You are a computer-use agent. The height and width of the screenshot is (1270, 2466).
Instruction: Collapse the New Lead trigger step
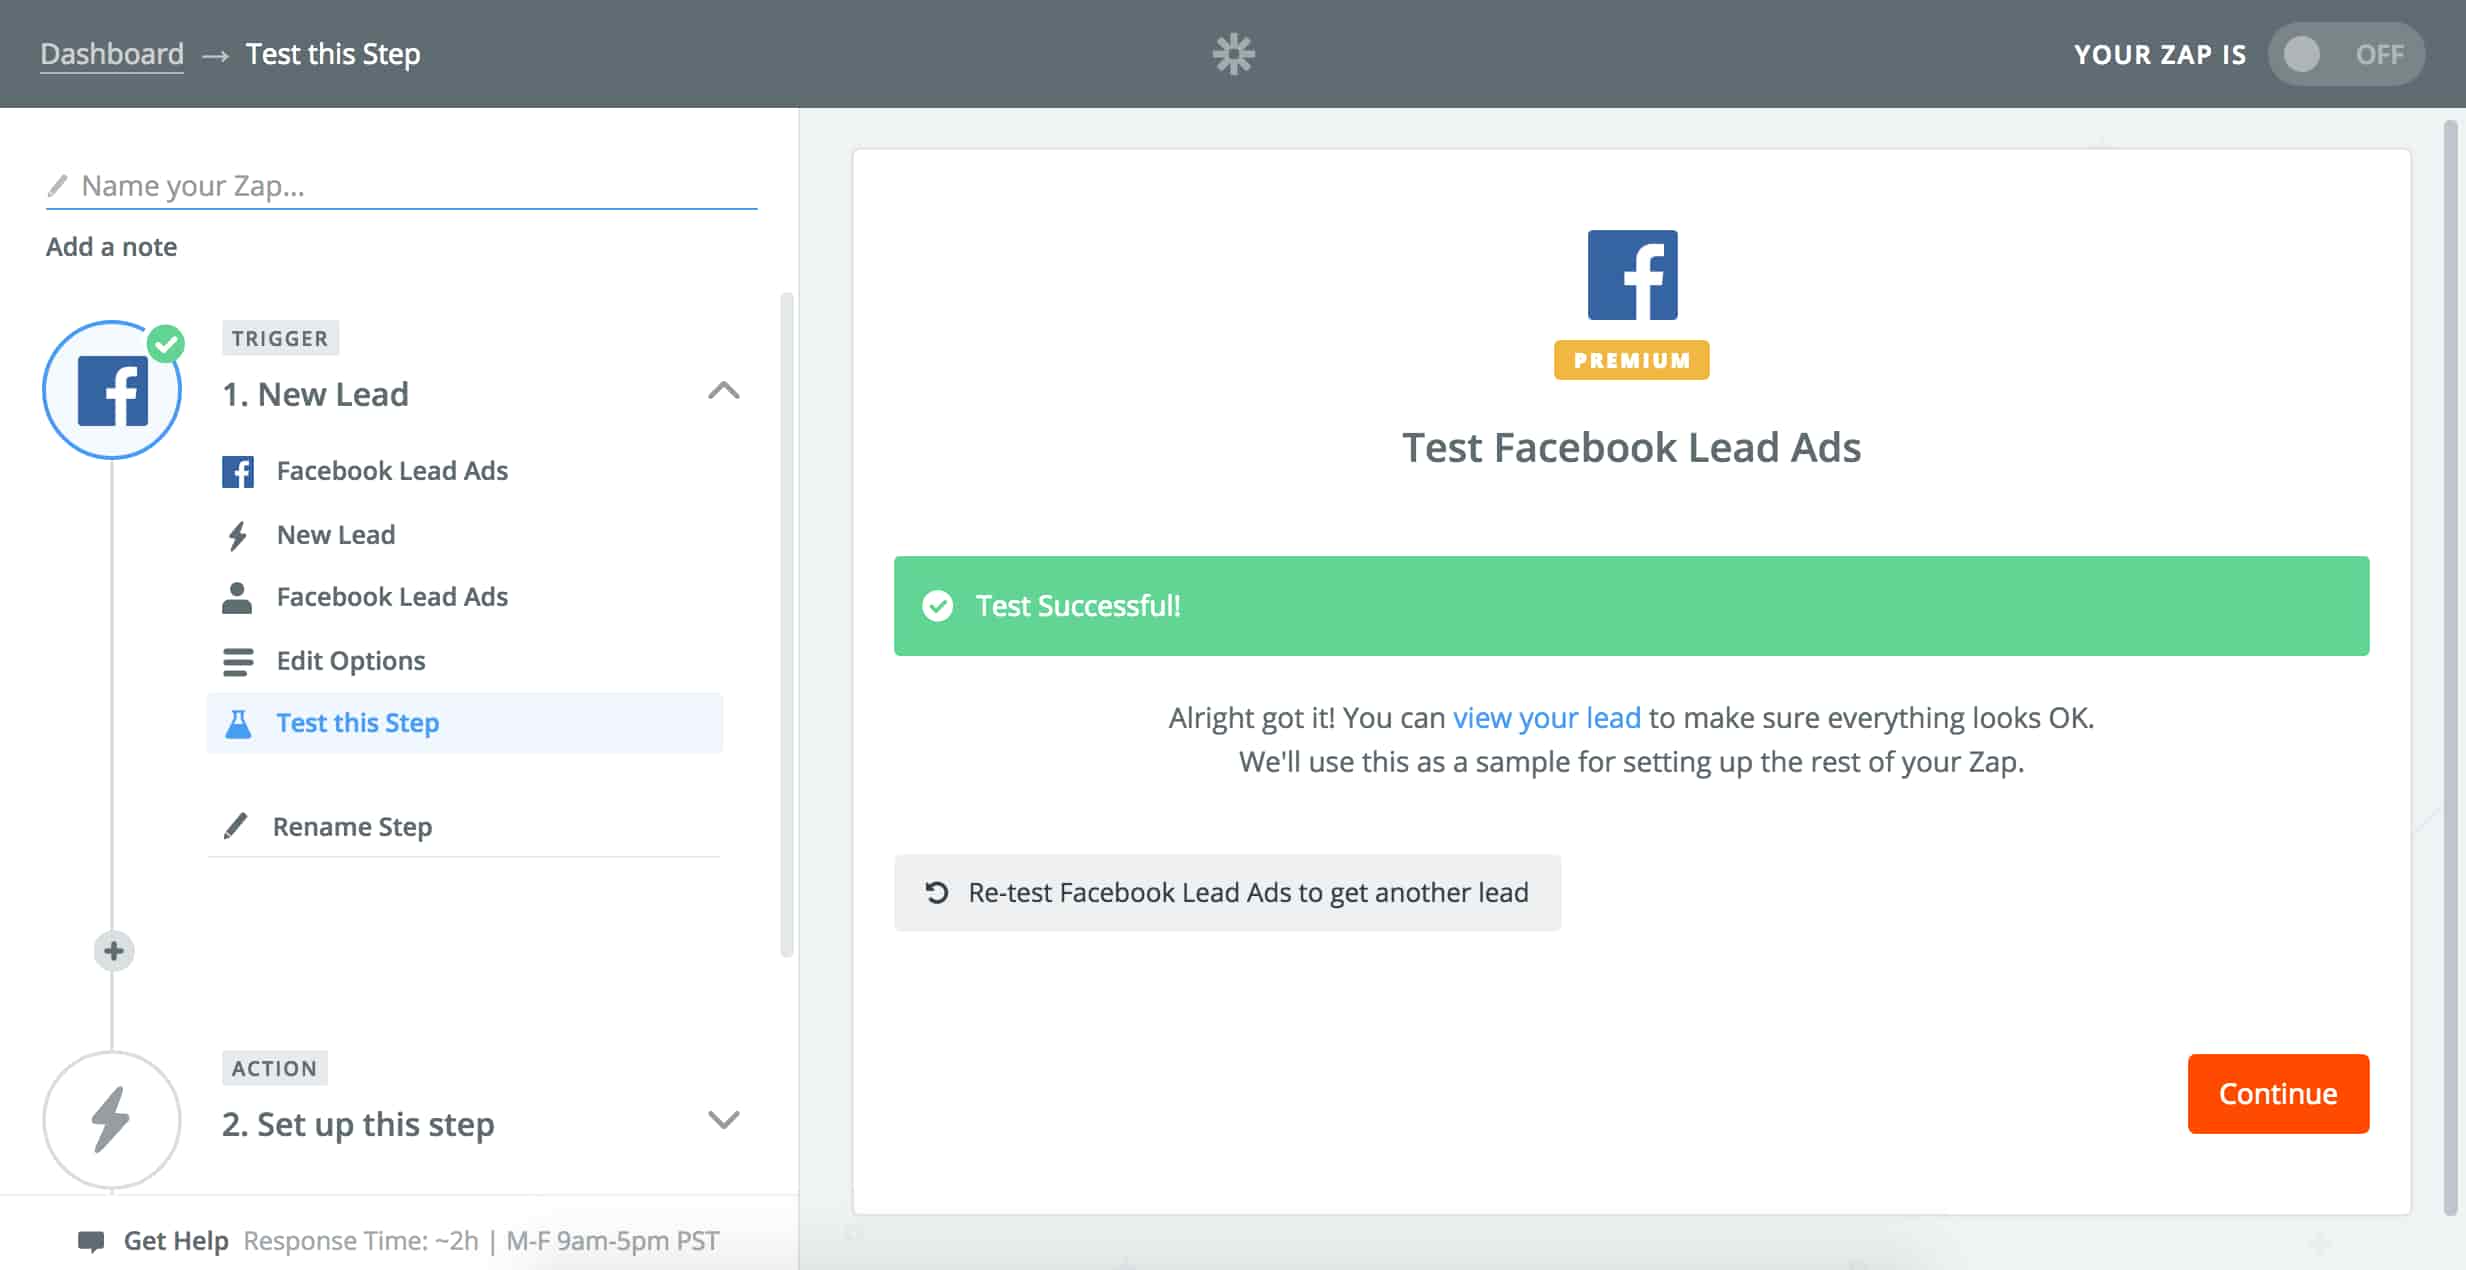pyautogui.click(x=723, y=391)
